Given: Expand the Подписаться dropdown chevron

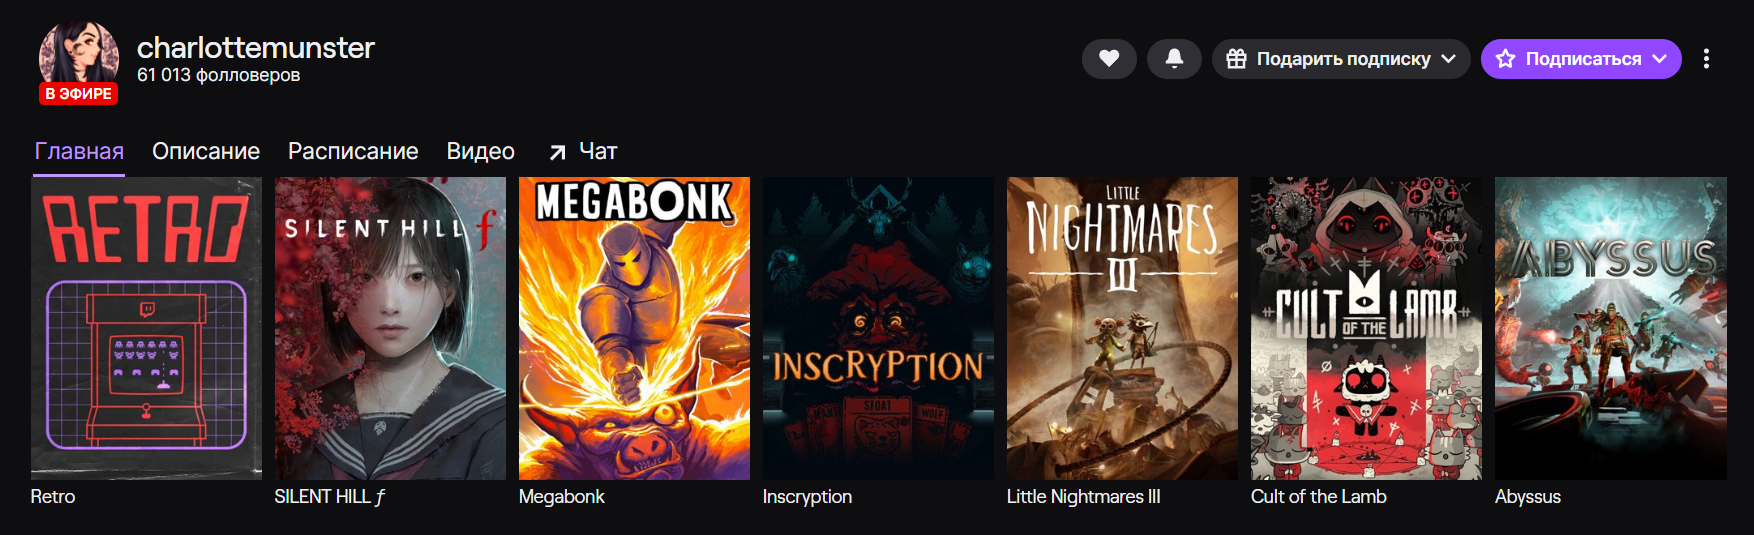Looking at the screenshot, I should [x=1660, y=59].
